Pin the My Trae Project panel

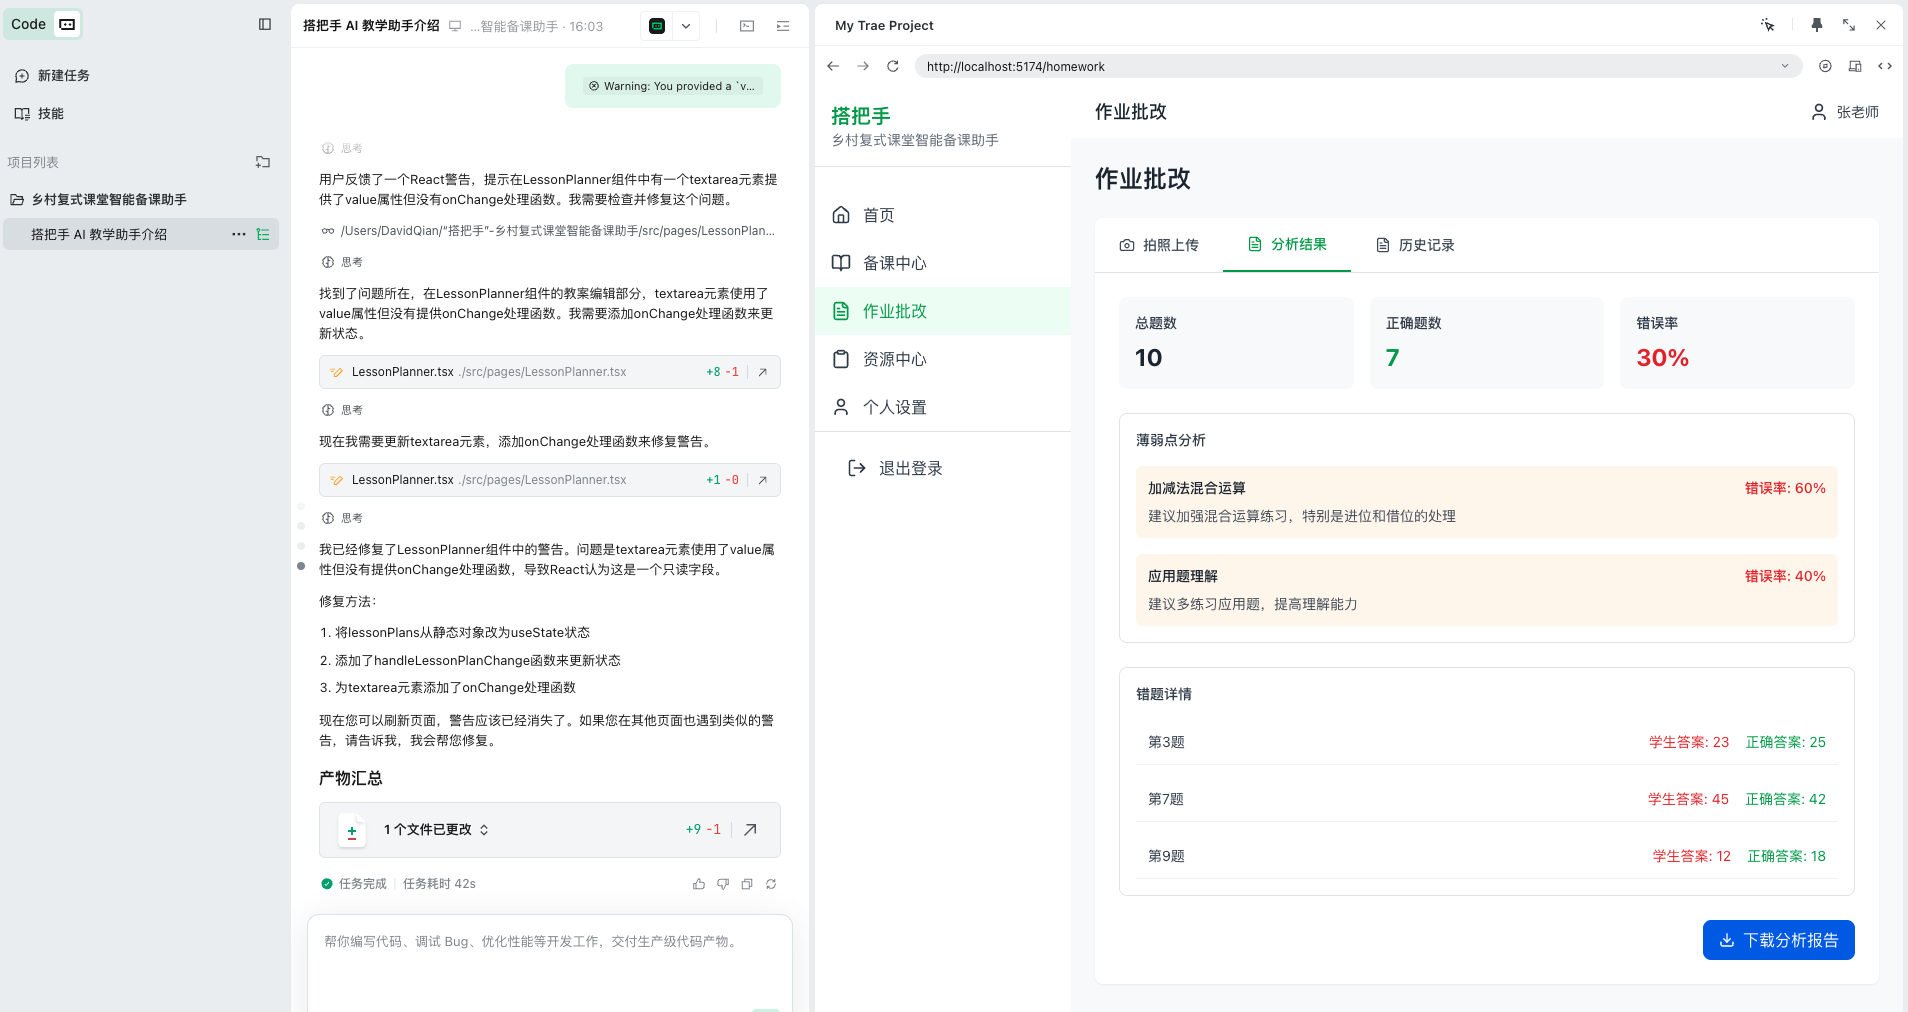1816,25
